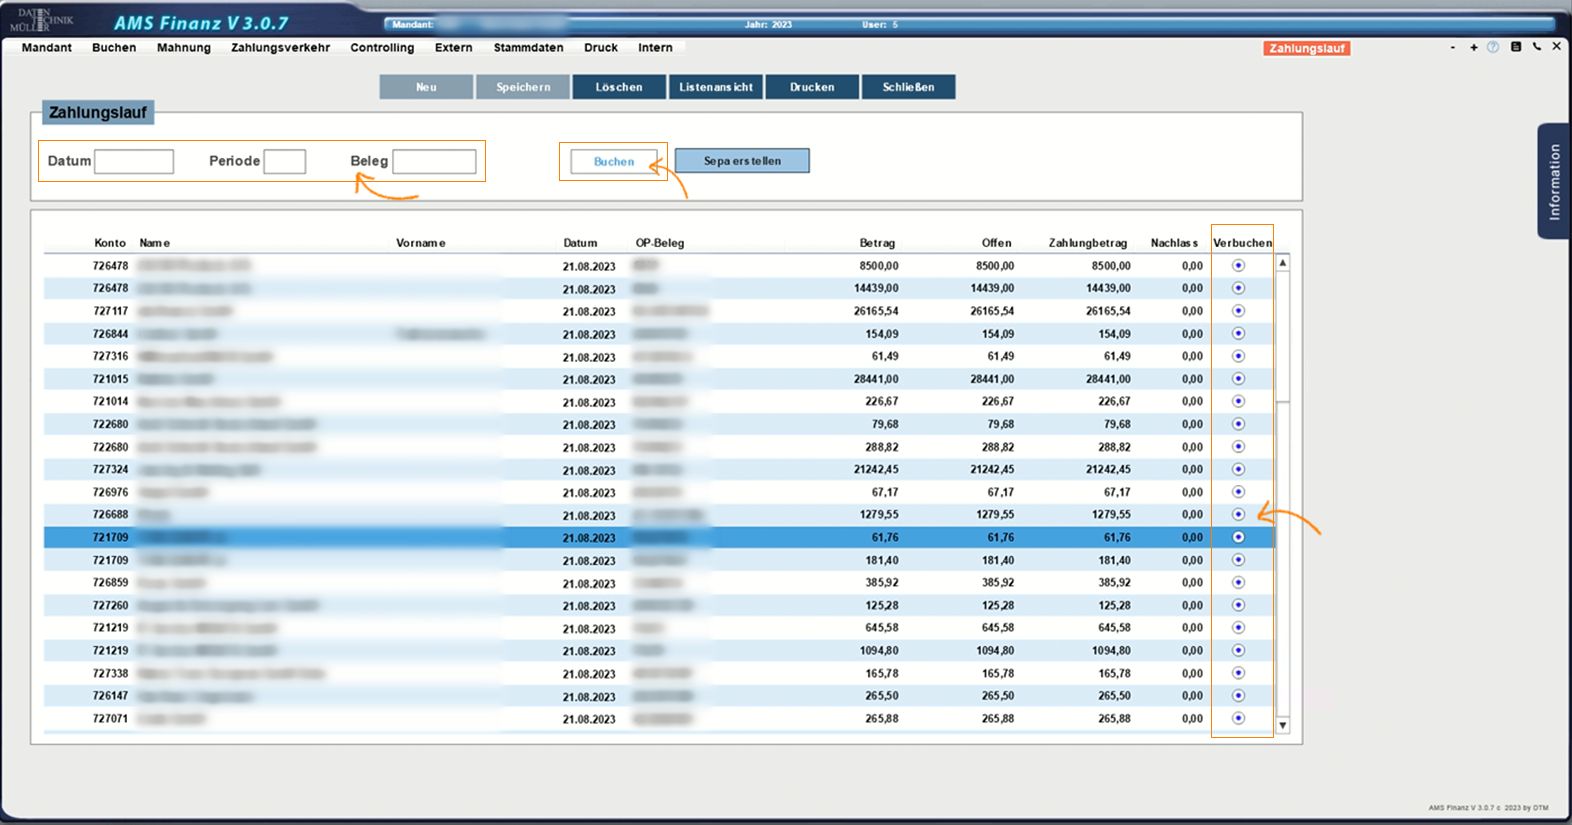Click the orange Zahlungslauf badge
This screenshot has height=825, width=1572.
pyautogui.click(x=1306, y=48)
